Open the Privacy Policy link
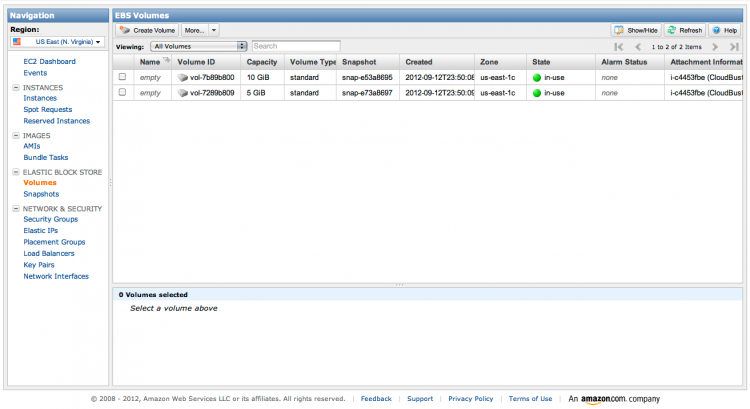Viewport: 750px width, 409px height. pyautogui.click(x=471, y=398)
